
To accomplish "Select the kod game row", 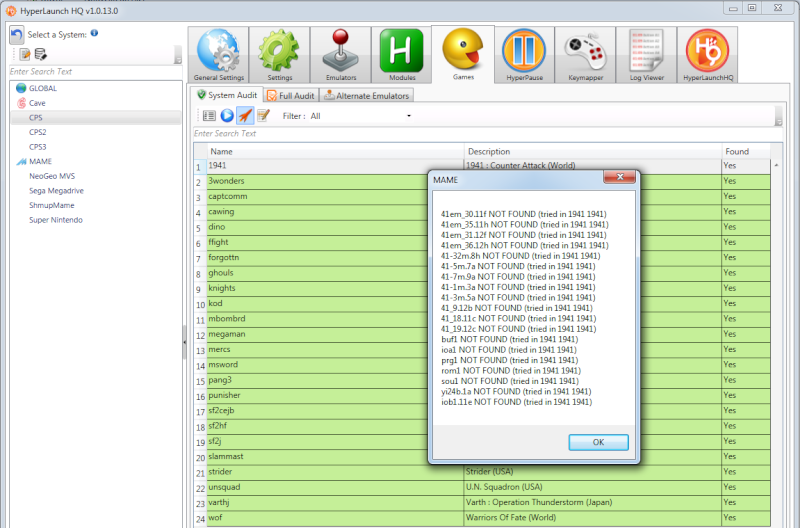I will [x=482, y=304].
